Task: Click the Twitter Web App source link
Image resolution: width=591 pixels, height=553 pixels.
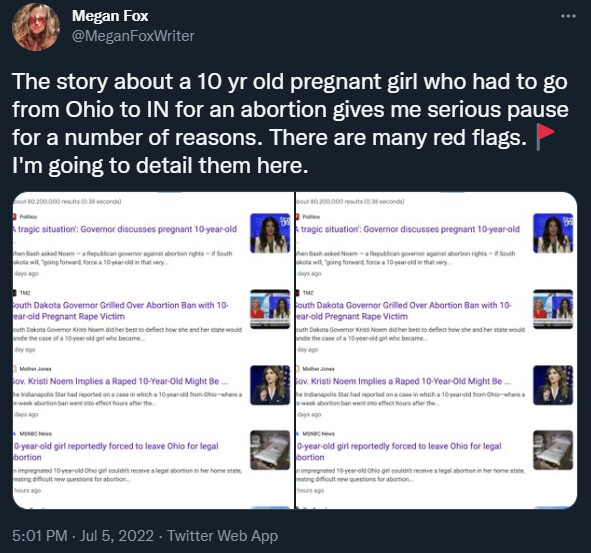Action: coord(222,536)
